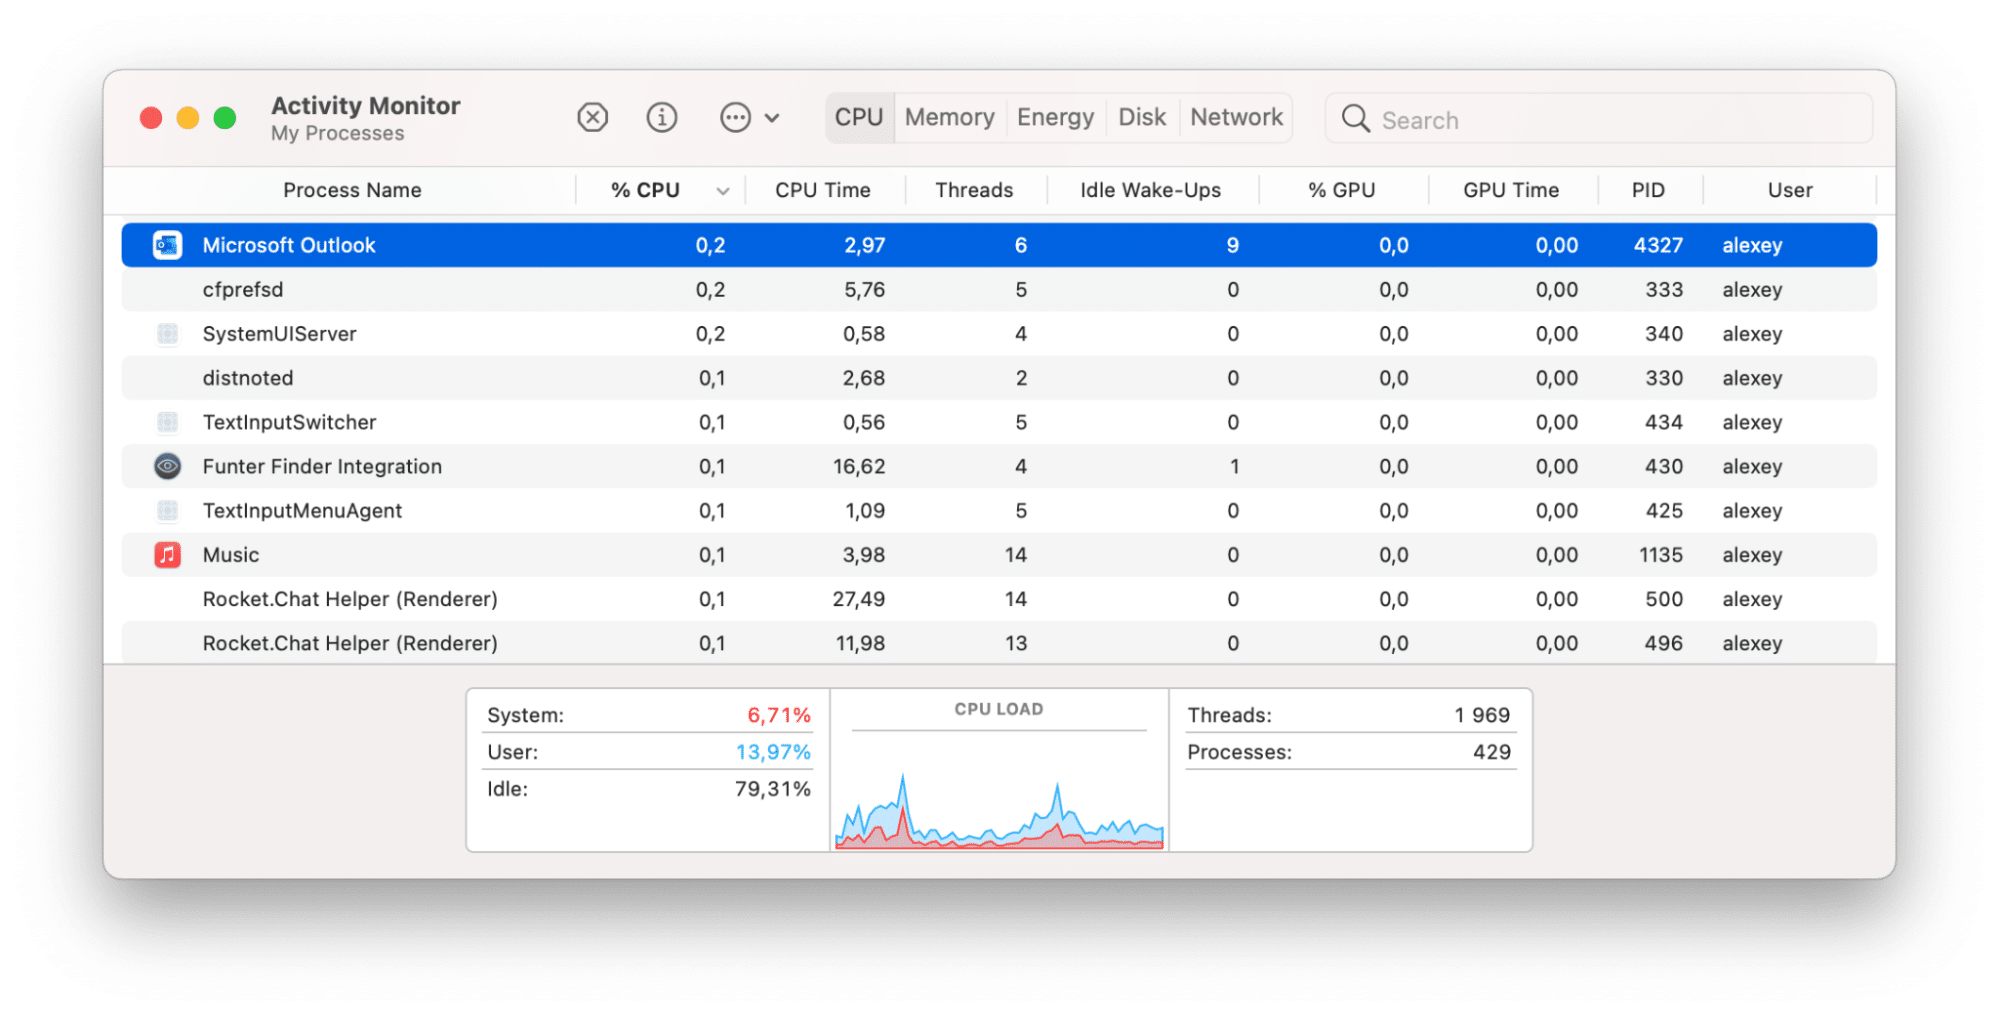Click the Processes count 429
Viewport: 1999px width, 1016px height.
[x=1491, y=752]
